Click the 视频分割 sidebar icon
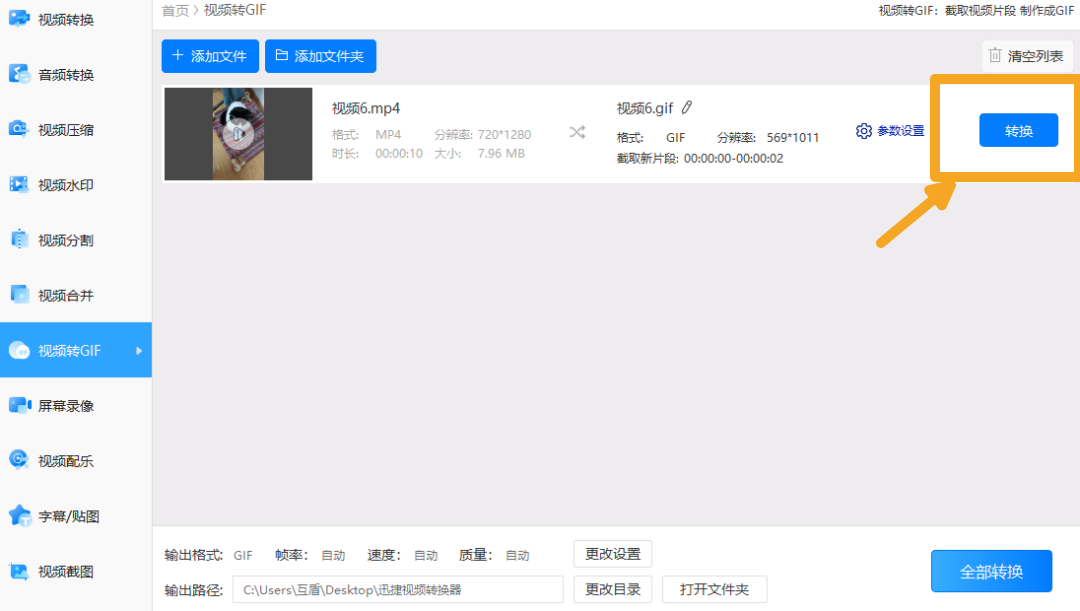This screenshot has width=1080, height=611. tap(19, 239)
